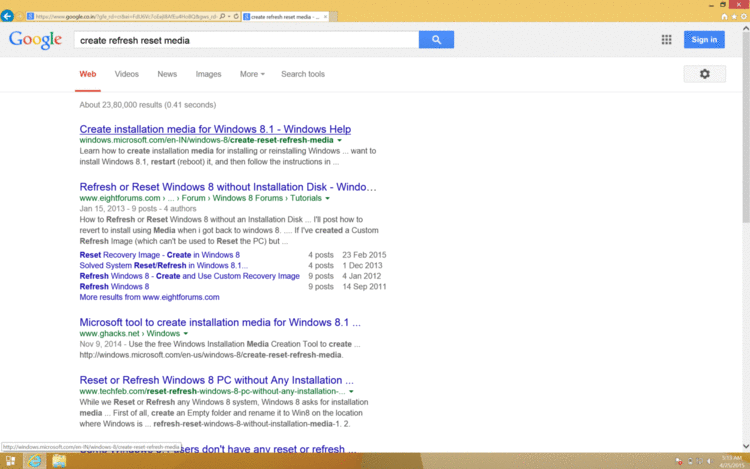Open 'Reset Recovery Image - Create in Windows 8'
750x469 pixels.
pyautogui.click(x=160, y=255)
